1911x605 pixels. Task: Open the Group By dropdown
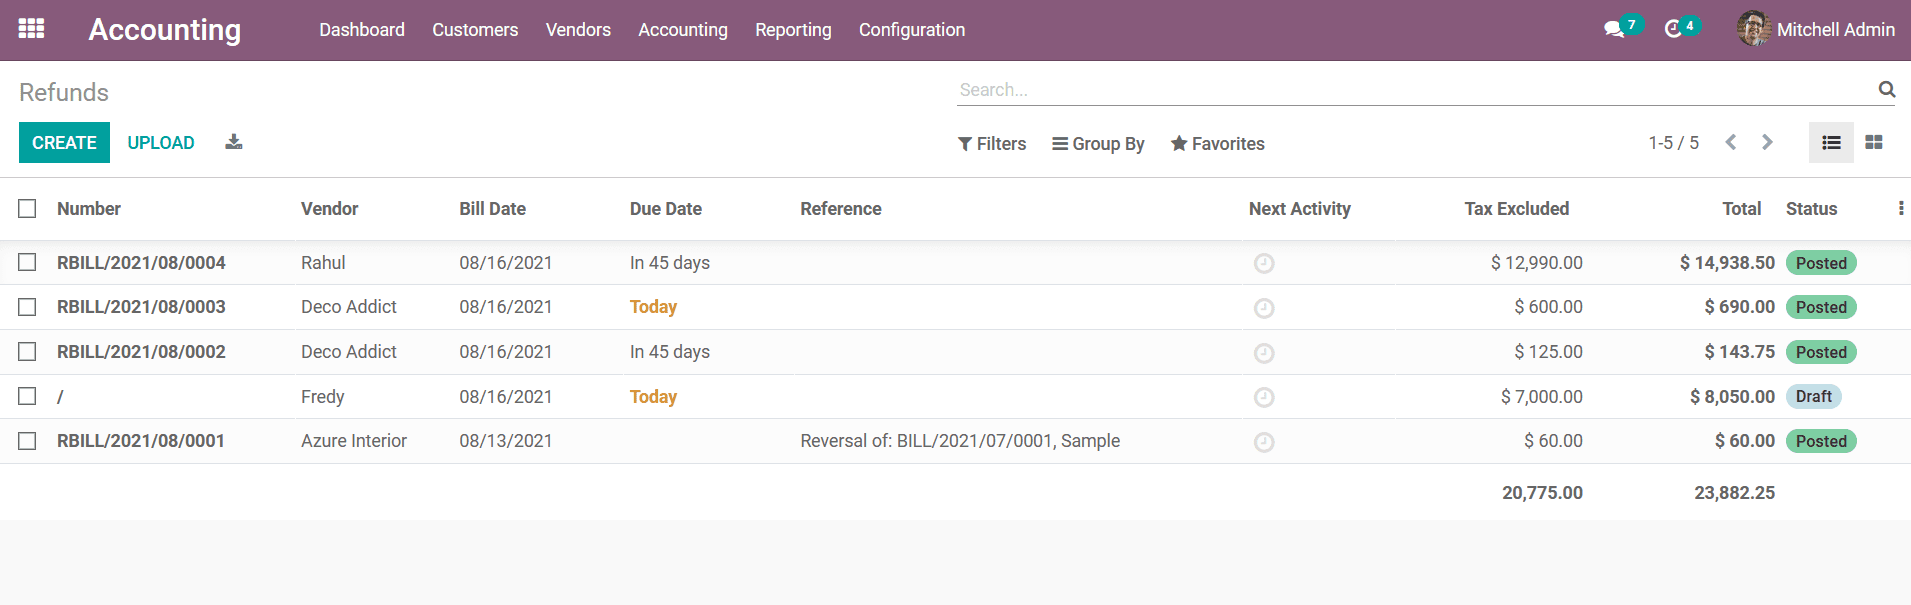[1098, 144]
